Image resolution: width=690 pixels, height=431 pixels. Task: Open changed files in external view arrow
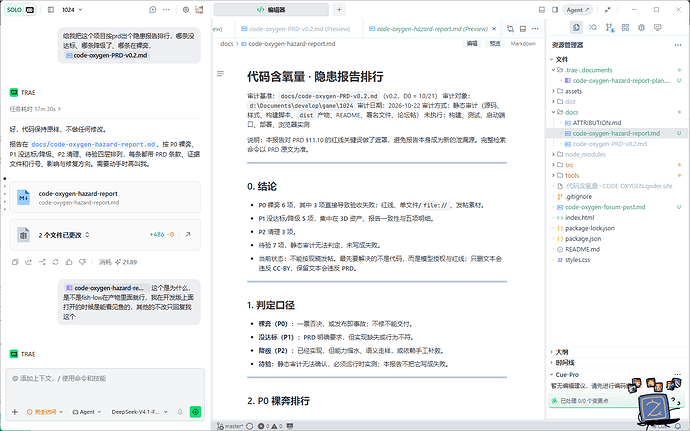coord(188,235)
